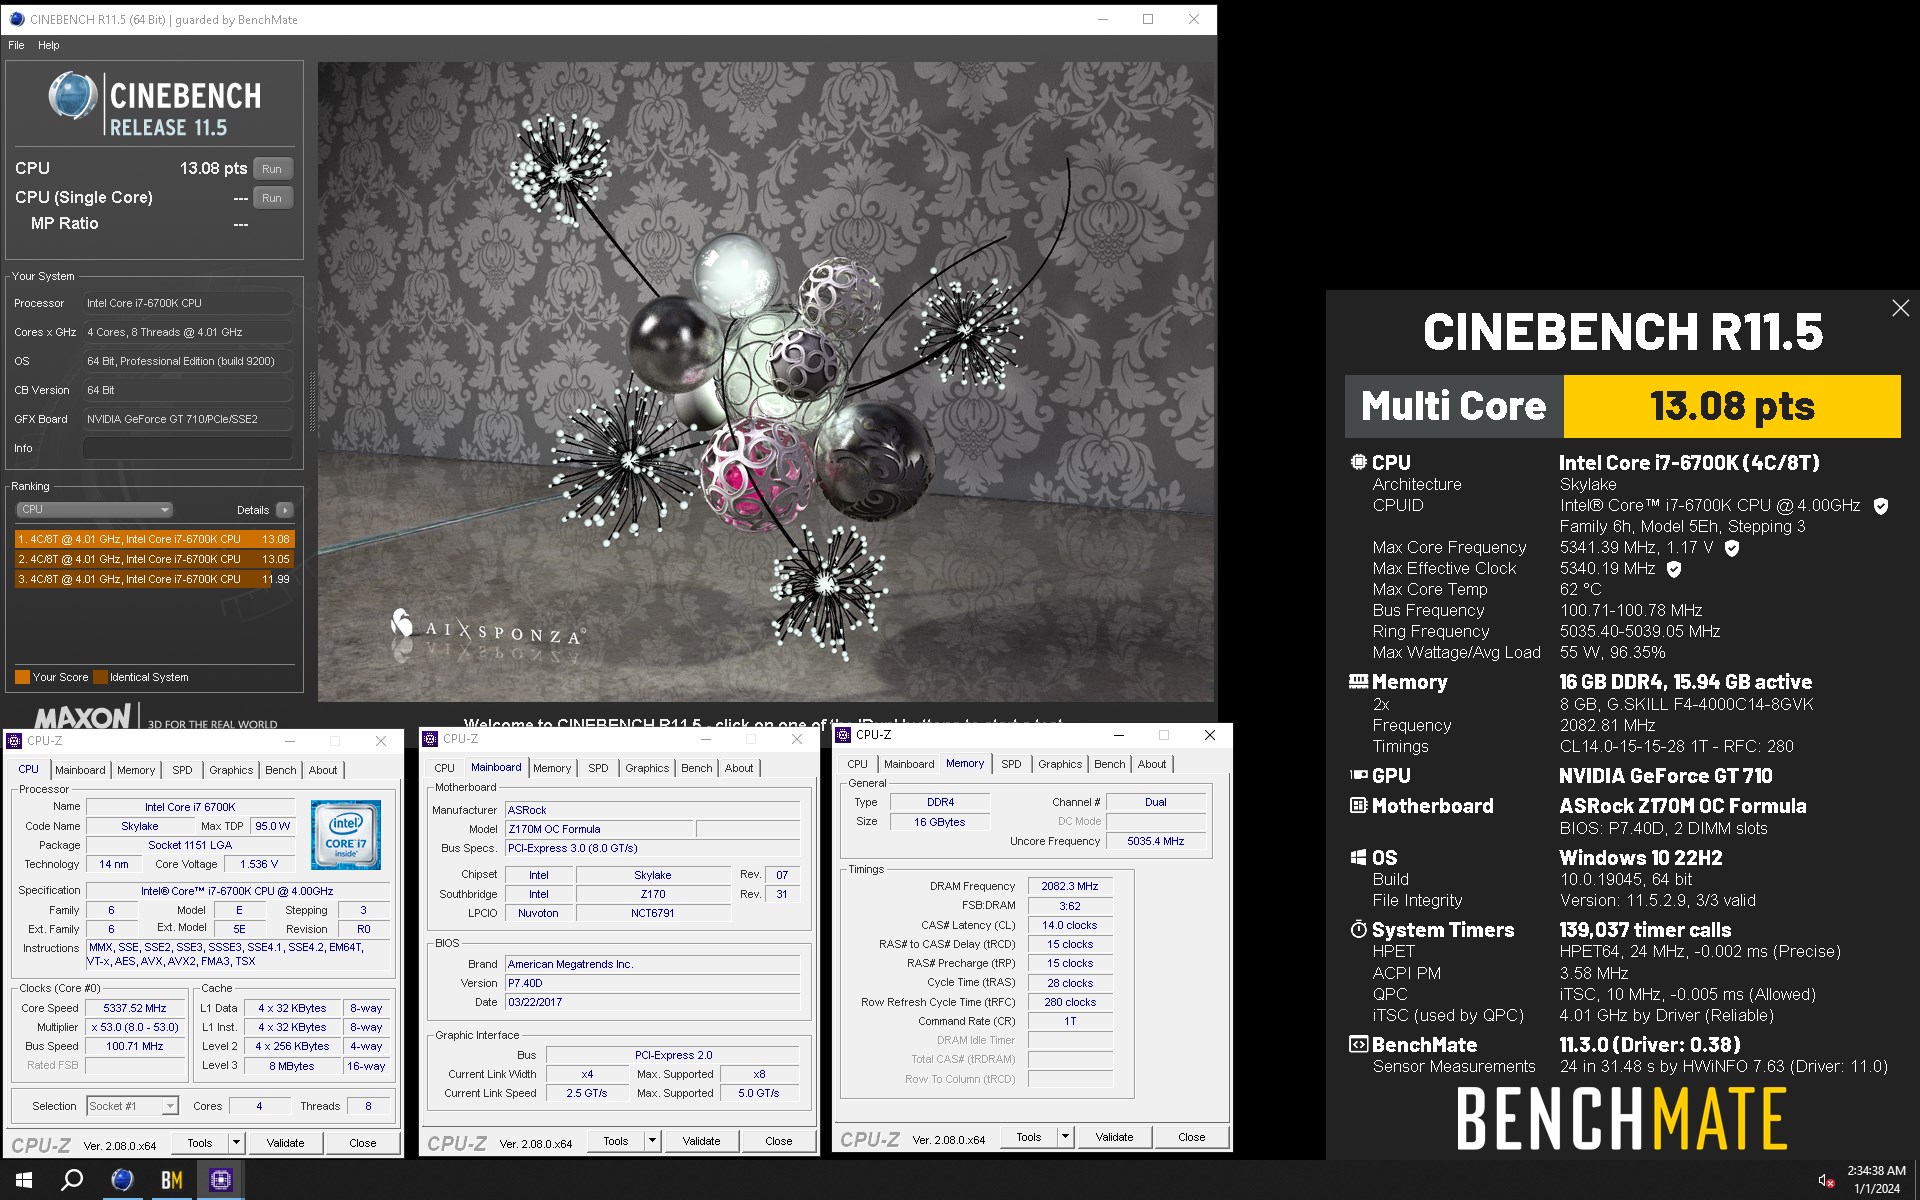Image resolution: width=1920 pixels, height=1200 pixels.
Task: Click Tools button in Memory CPU-Z
Action: click(1029, 1137)
